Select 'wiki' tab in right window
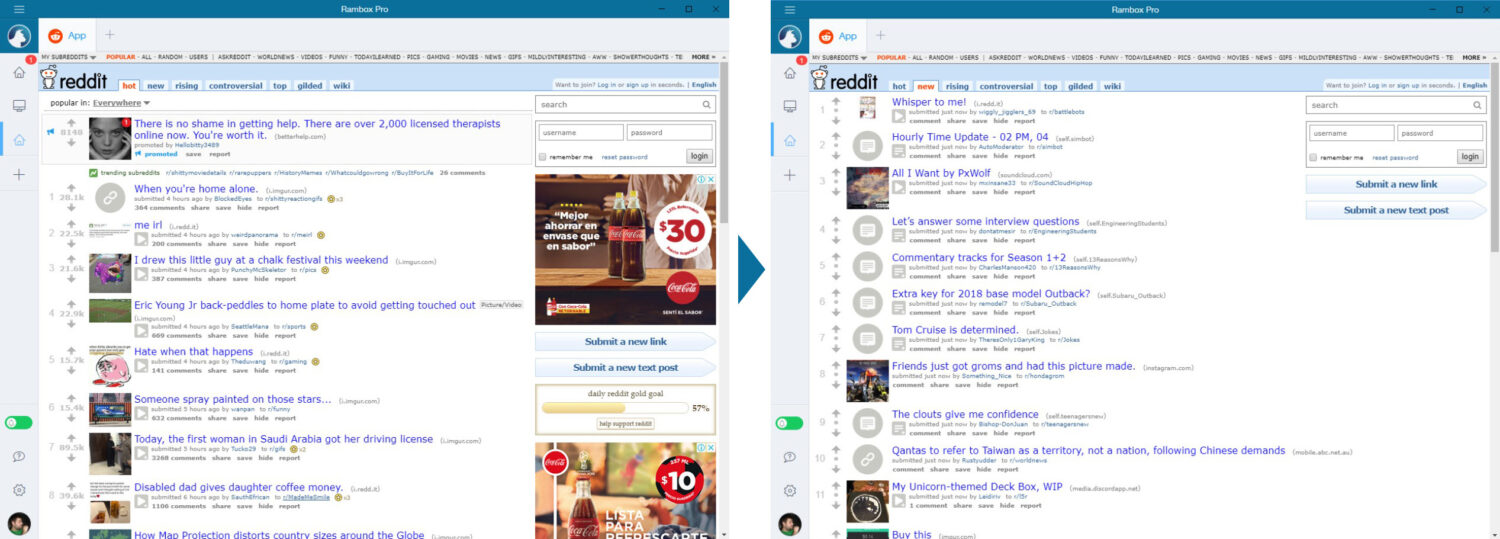The image size is (1500, 539). click(x=1112, y=86)
